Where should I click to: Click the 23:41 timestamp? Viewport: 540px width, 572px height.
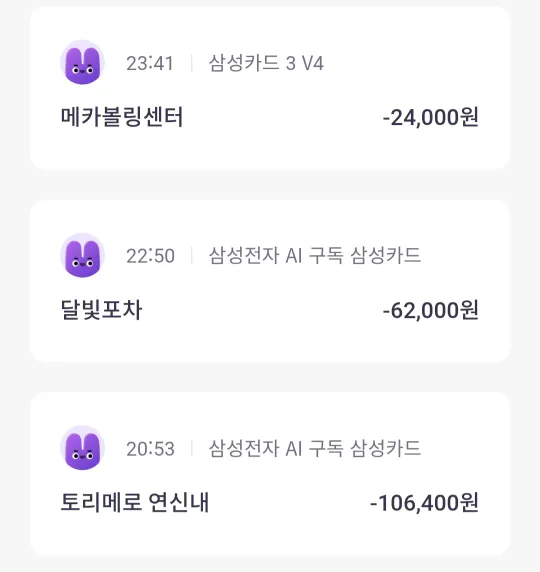coord(150,63)
